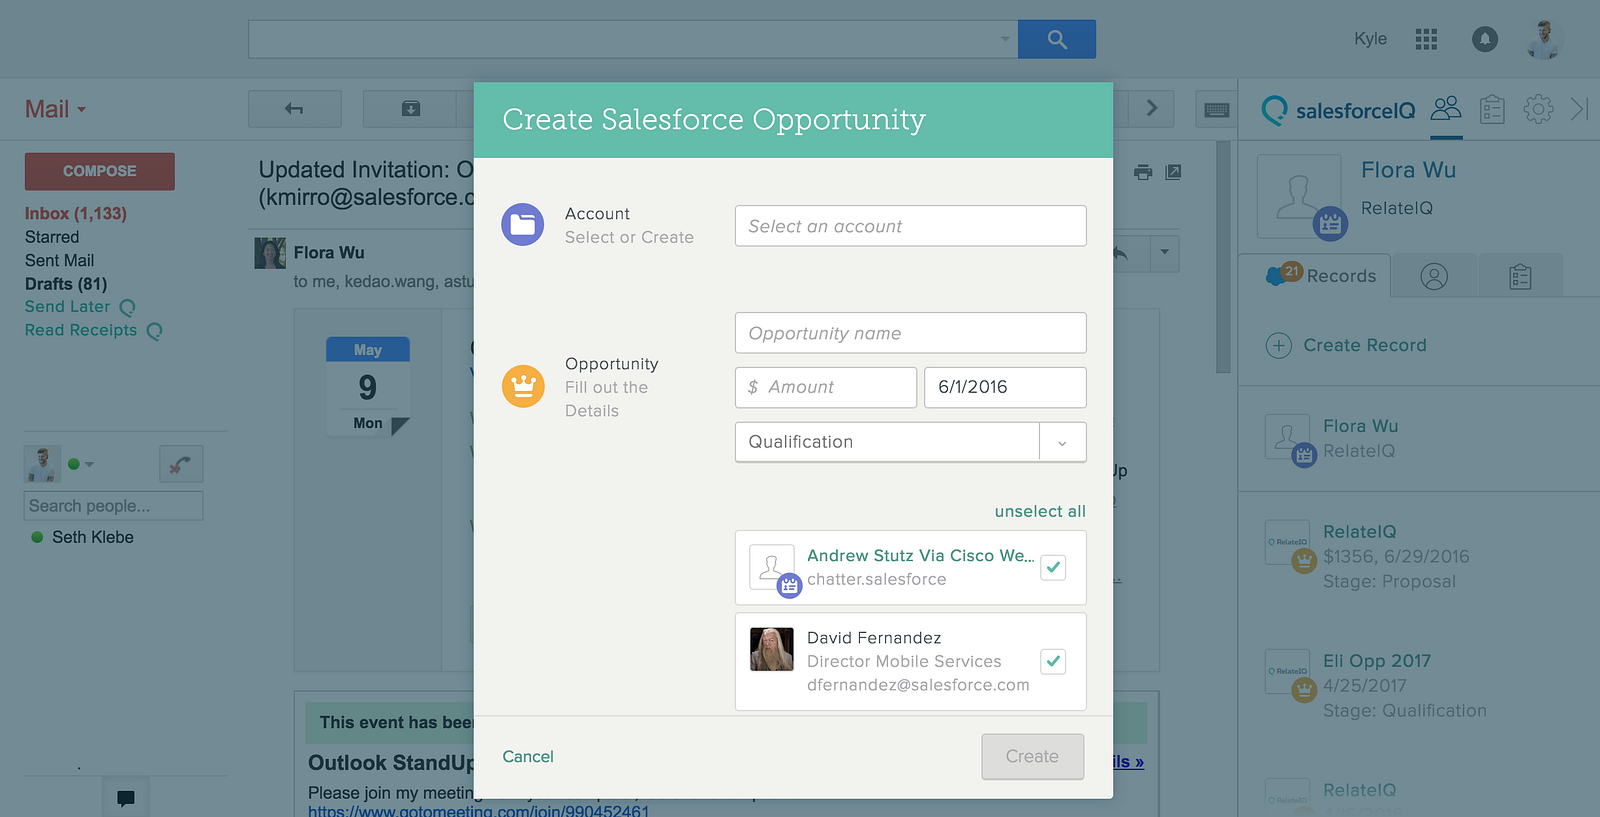
Task: Open the reply more-options dropdown arrow
Action: coord(1165,254)
